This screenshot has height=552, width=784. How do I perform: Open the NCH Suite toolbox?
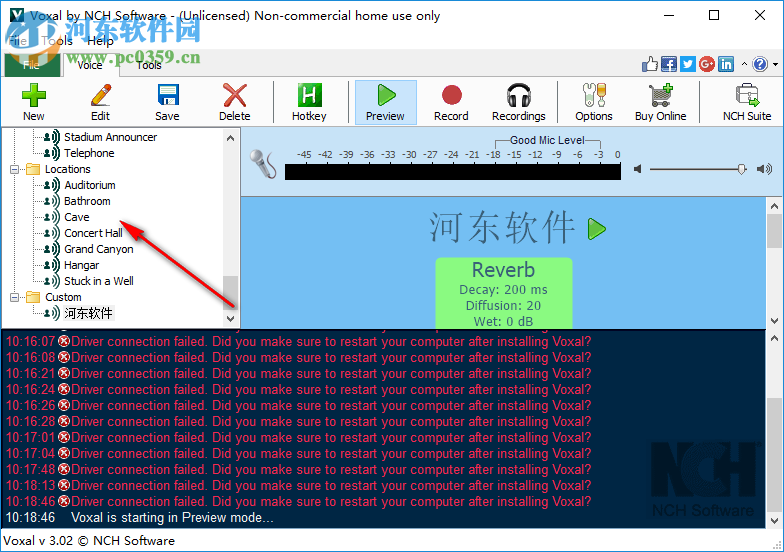tap(747, 102)
